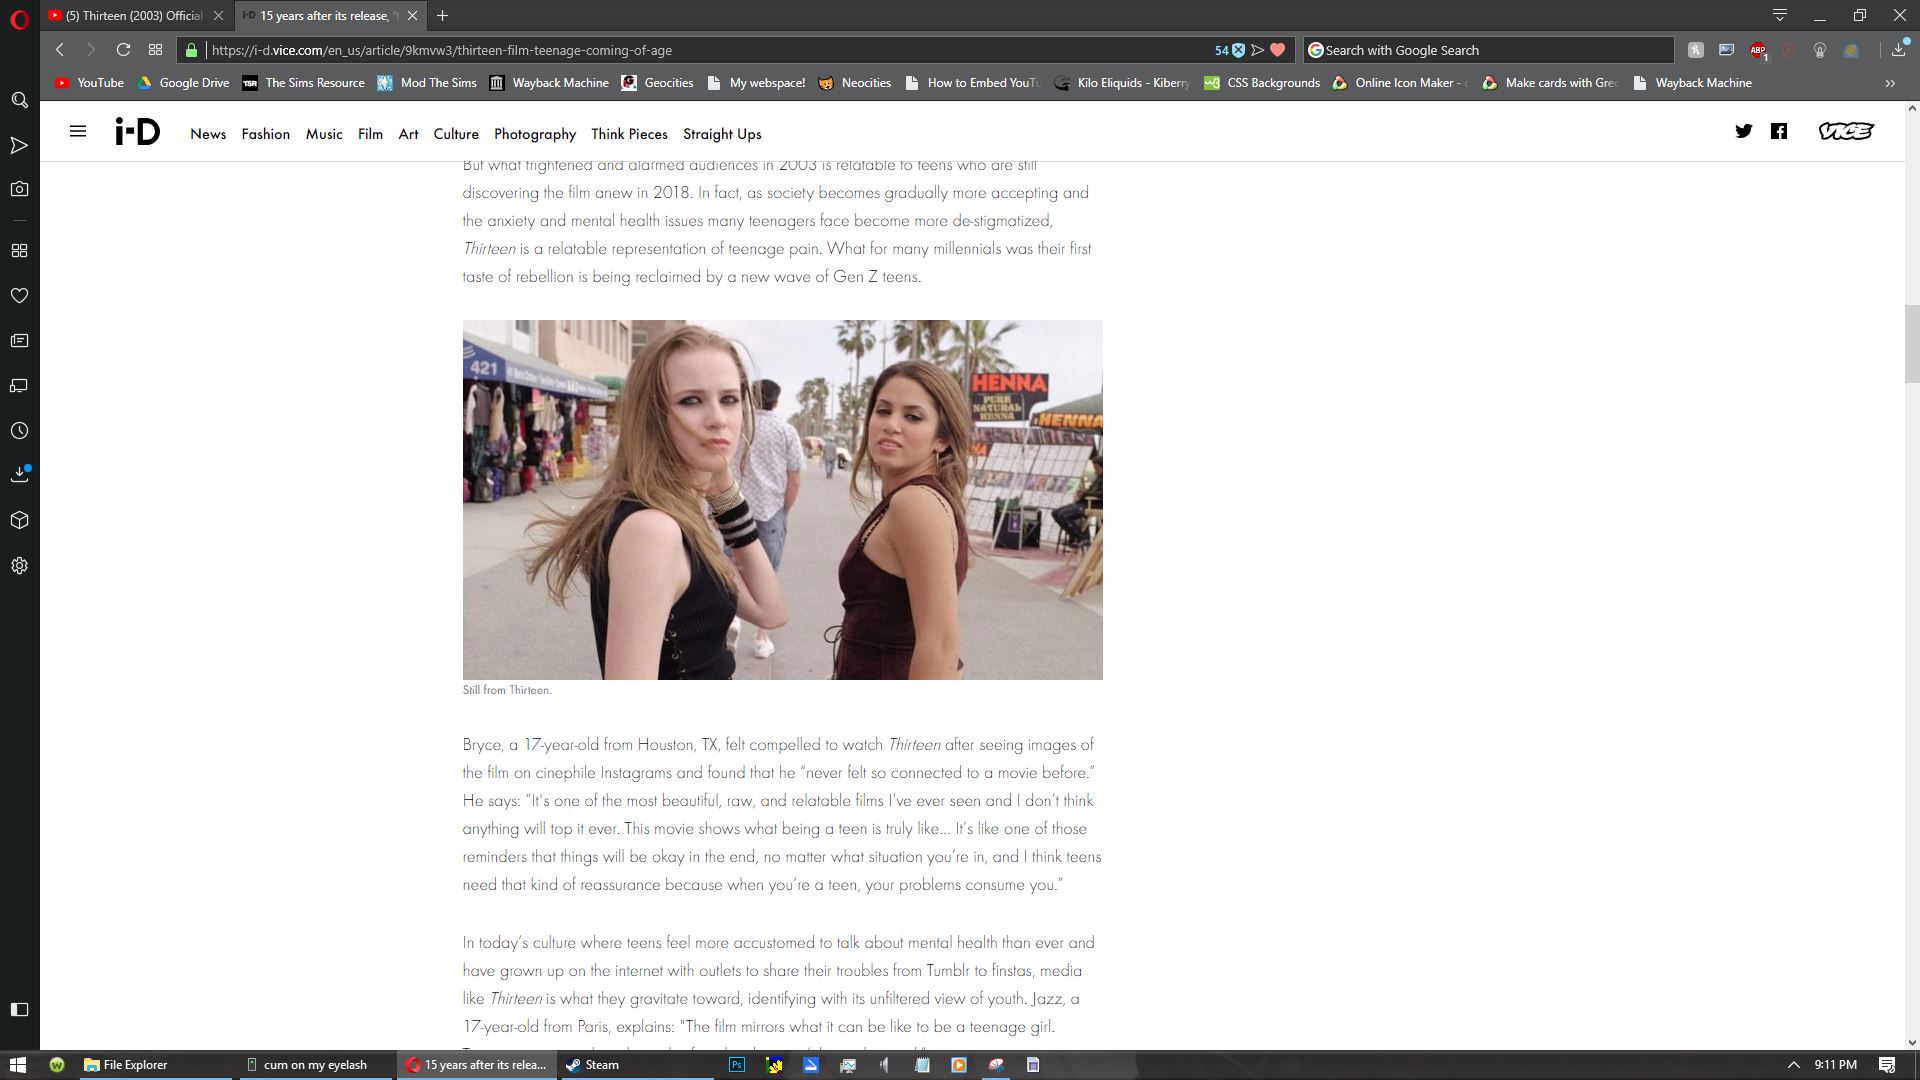The height and width of the screenshot is (1080, 1920).
Task: Open i-D's Facebook page icon
Action: [x=1778, y=131]
